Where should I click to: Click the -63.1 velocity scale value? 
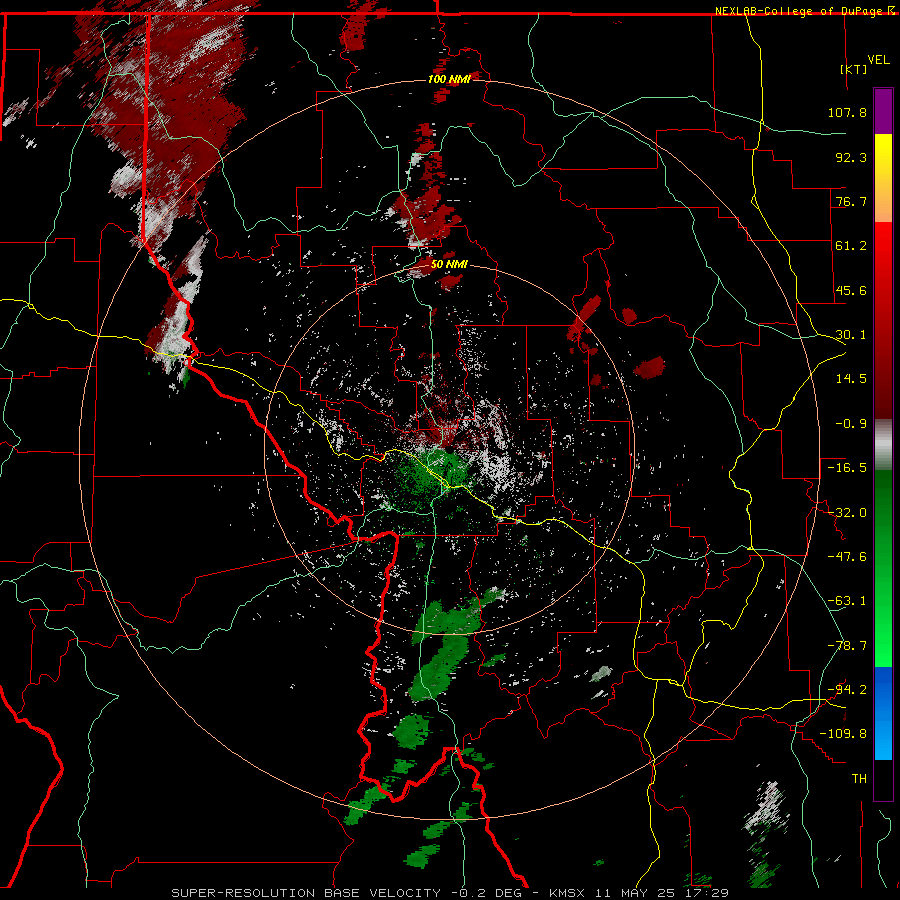pyautogui.click(x=847, y=601)
